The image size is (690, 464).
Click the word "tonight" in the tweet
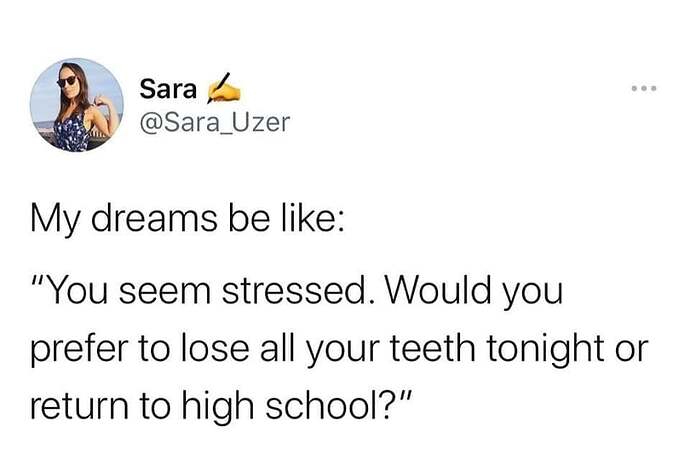coord(546,350)
